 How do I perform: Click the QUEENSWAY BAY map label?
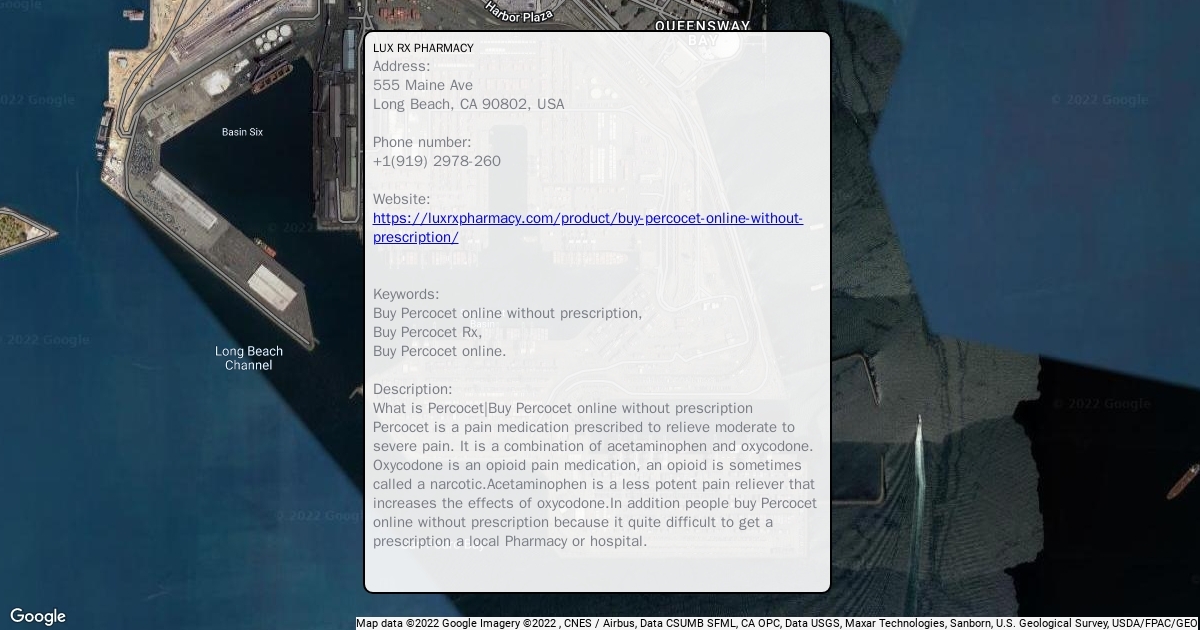pyautogui.click(x=702, y=34)
